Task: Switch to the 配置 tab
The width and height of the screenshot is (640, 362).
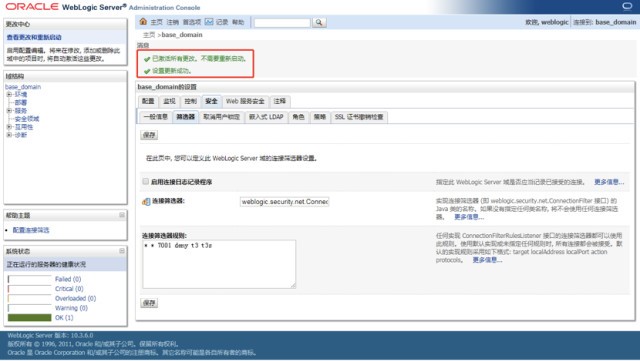Action: point(148,101)
